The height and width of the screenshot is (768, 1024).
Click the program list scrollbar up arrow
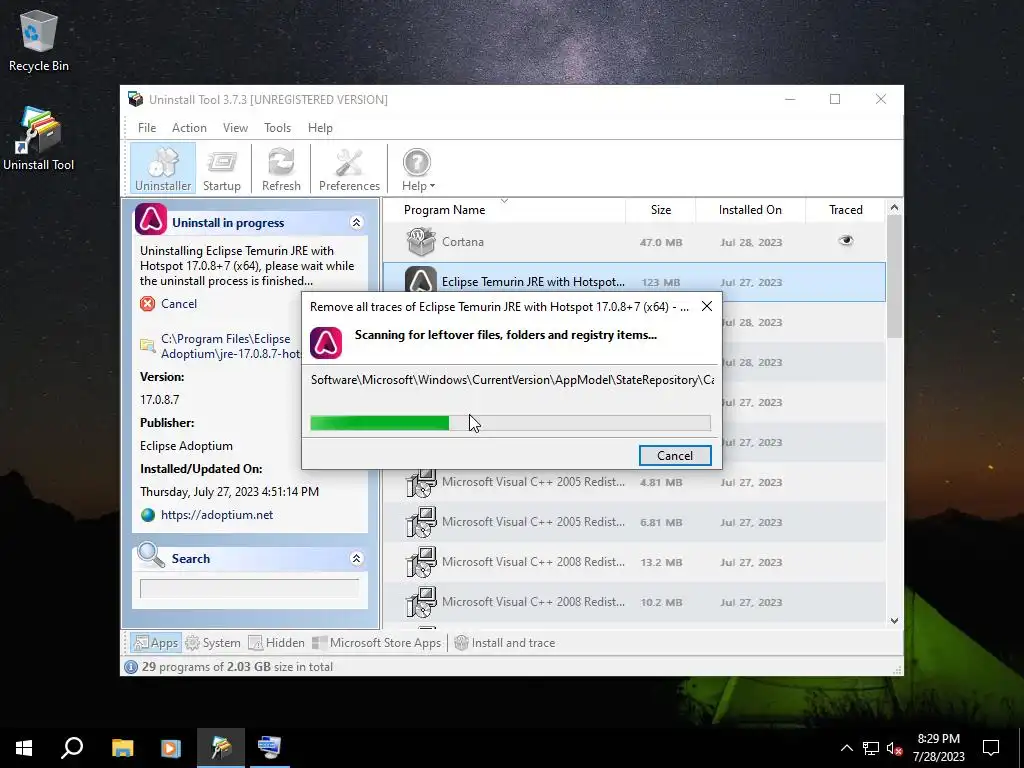point(894,208)
